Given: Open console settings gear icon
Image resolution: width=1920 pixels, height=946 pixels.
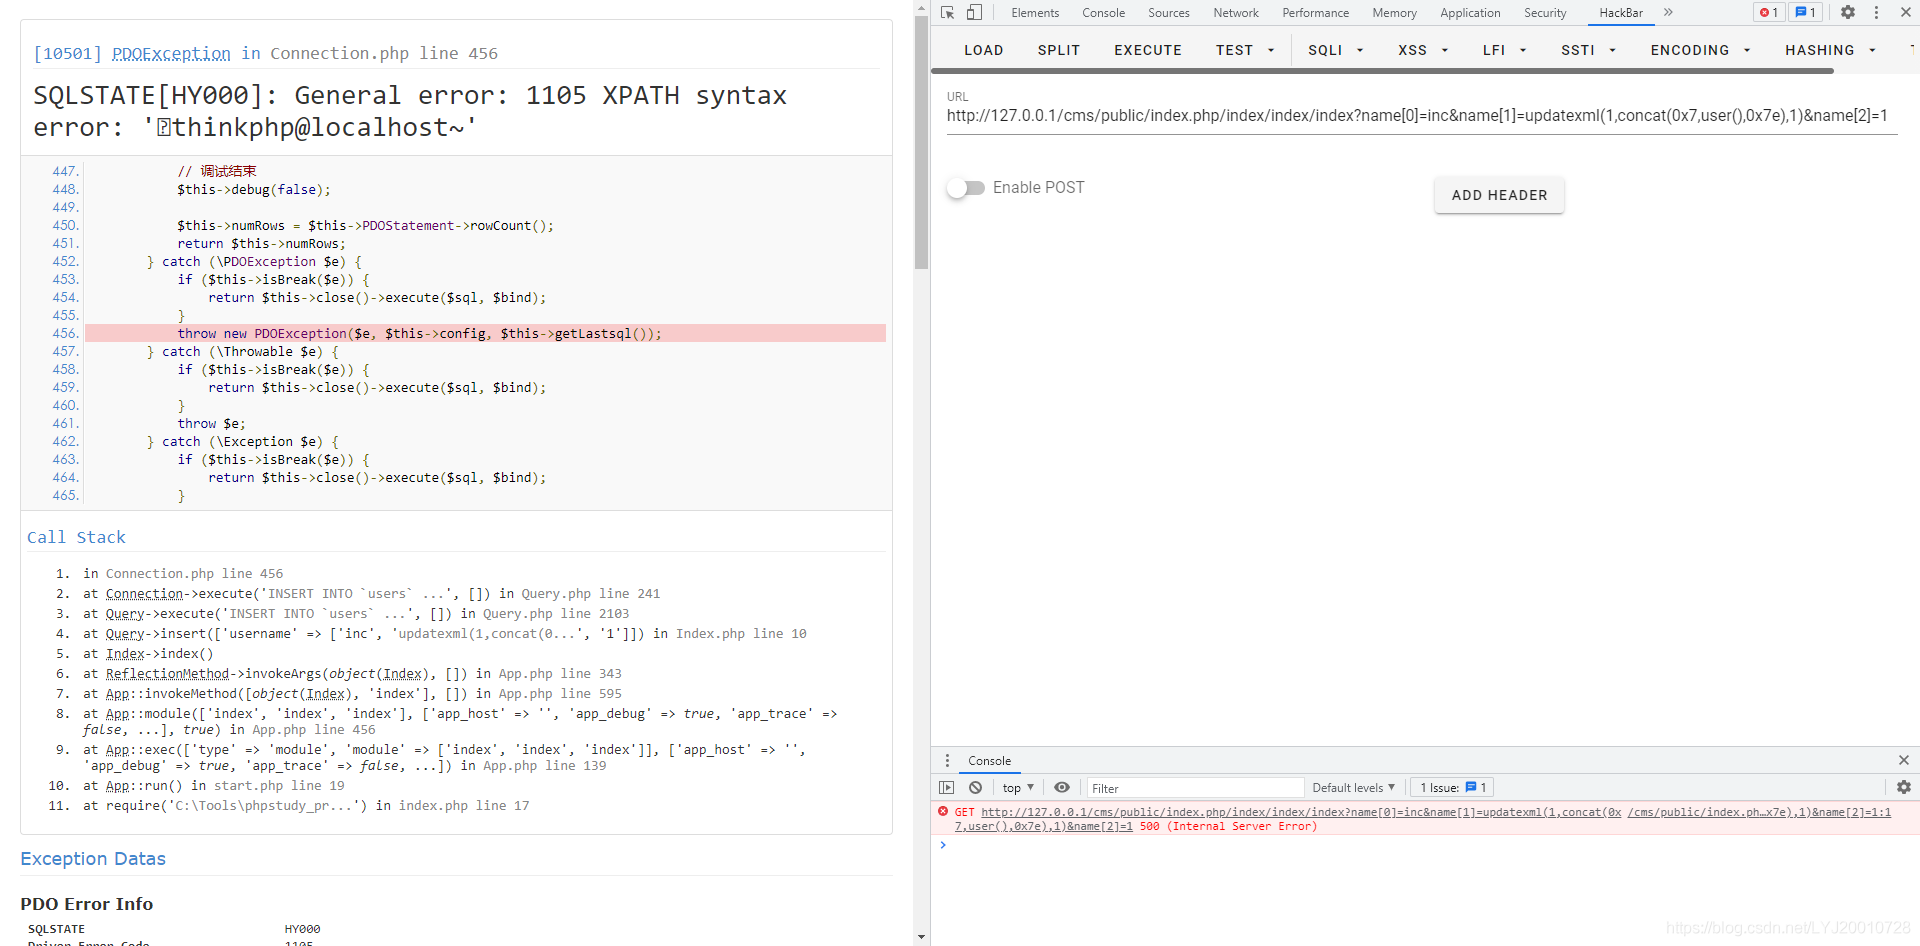Looking at the screenshot, I should coord(1904,788).
